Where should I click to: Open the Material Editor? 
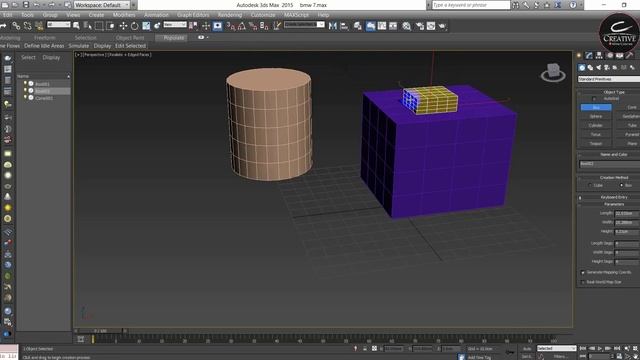tap(406, 26)
